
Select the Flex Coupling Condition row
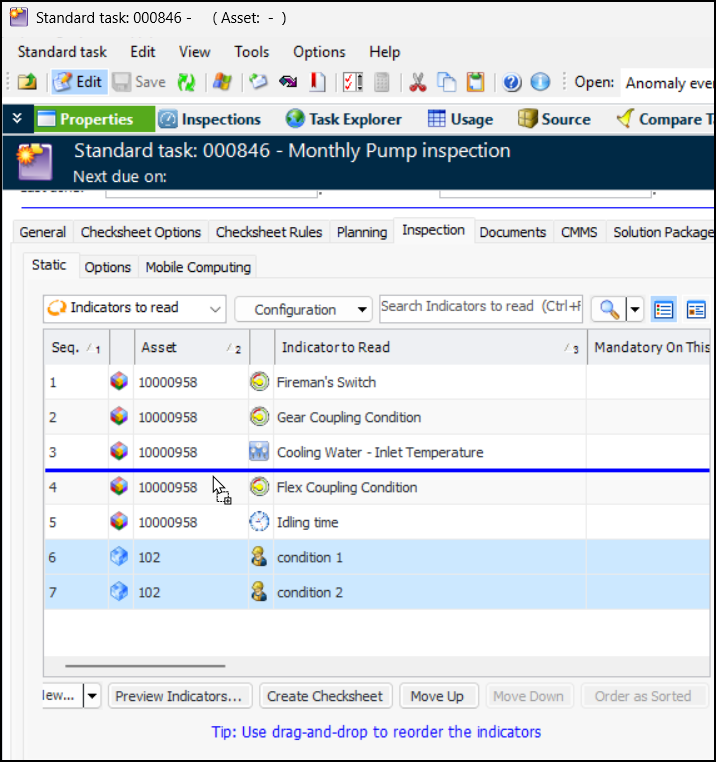(377, 487)
